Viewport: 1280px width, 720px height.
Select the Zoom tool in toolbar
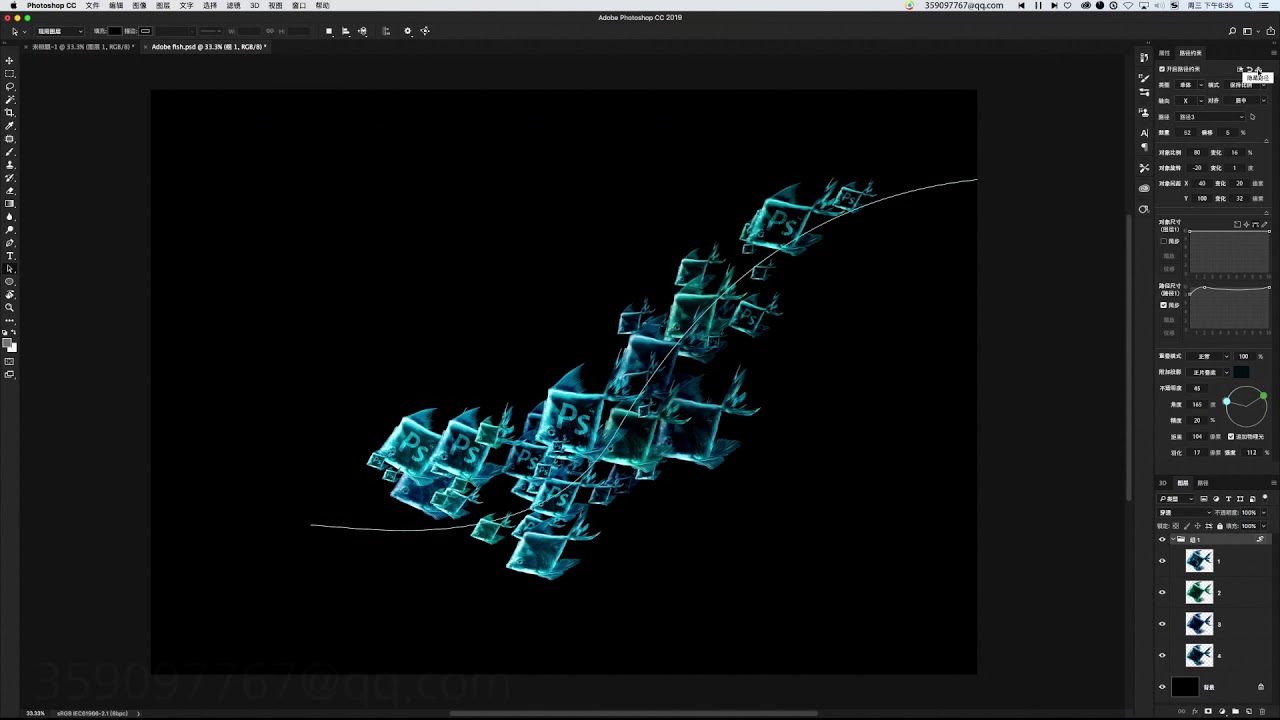10,308
